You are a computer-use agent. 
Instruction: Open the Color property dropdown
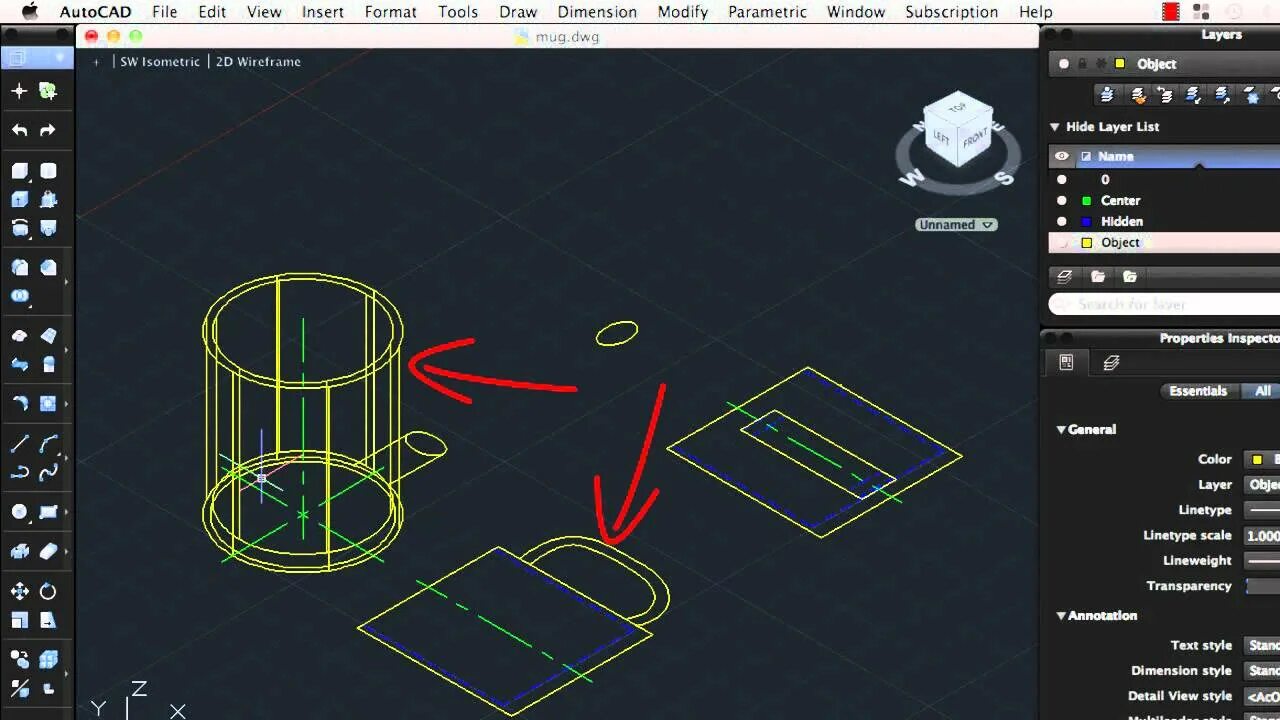point(1263,459)
